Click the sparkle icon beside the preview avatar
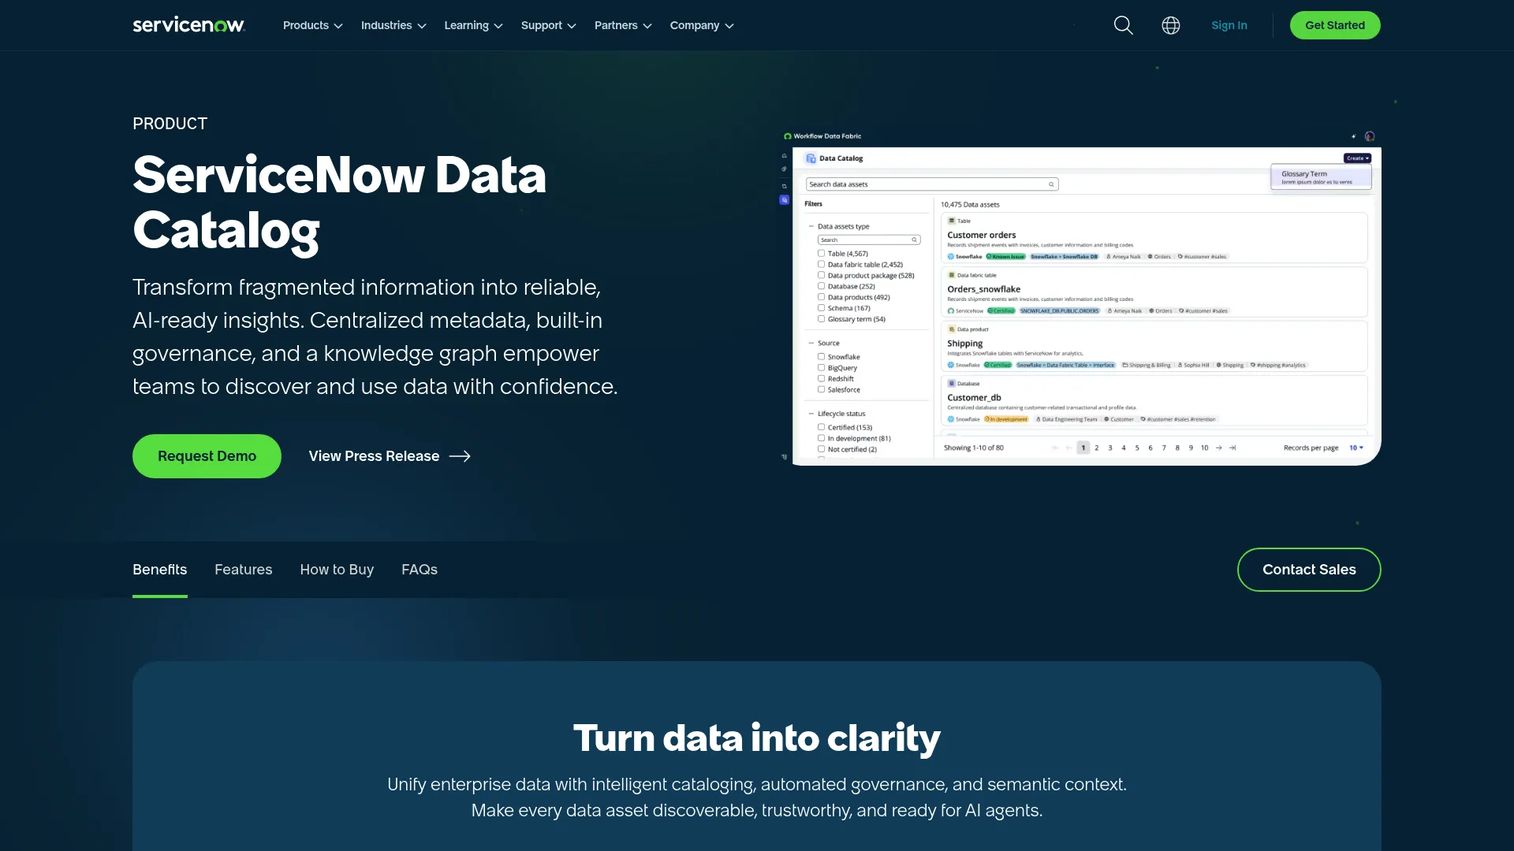 (x=1354, y=136)
